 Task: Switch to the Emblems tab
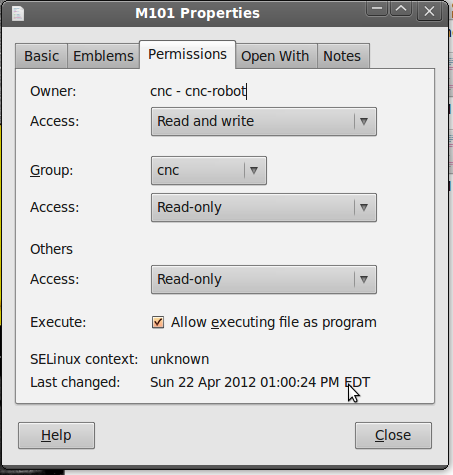[x=103, y=56]
